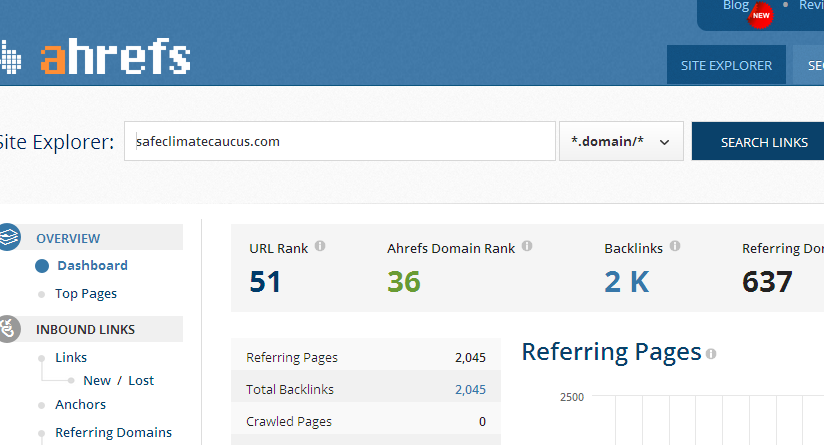Open the Lost links report
This screenshot has width=824, height=445.
[x=141, y=380]
